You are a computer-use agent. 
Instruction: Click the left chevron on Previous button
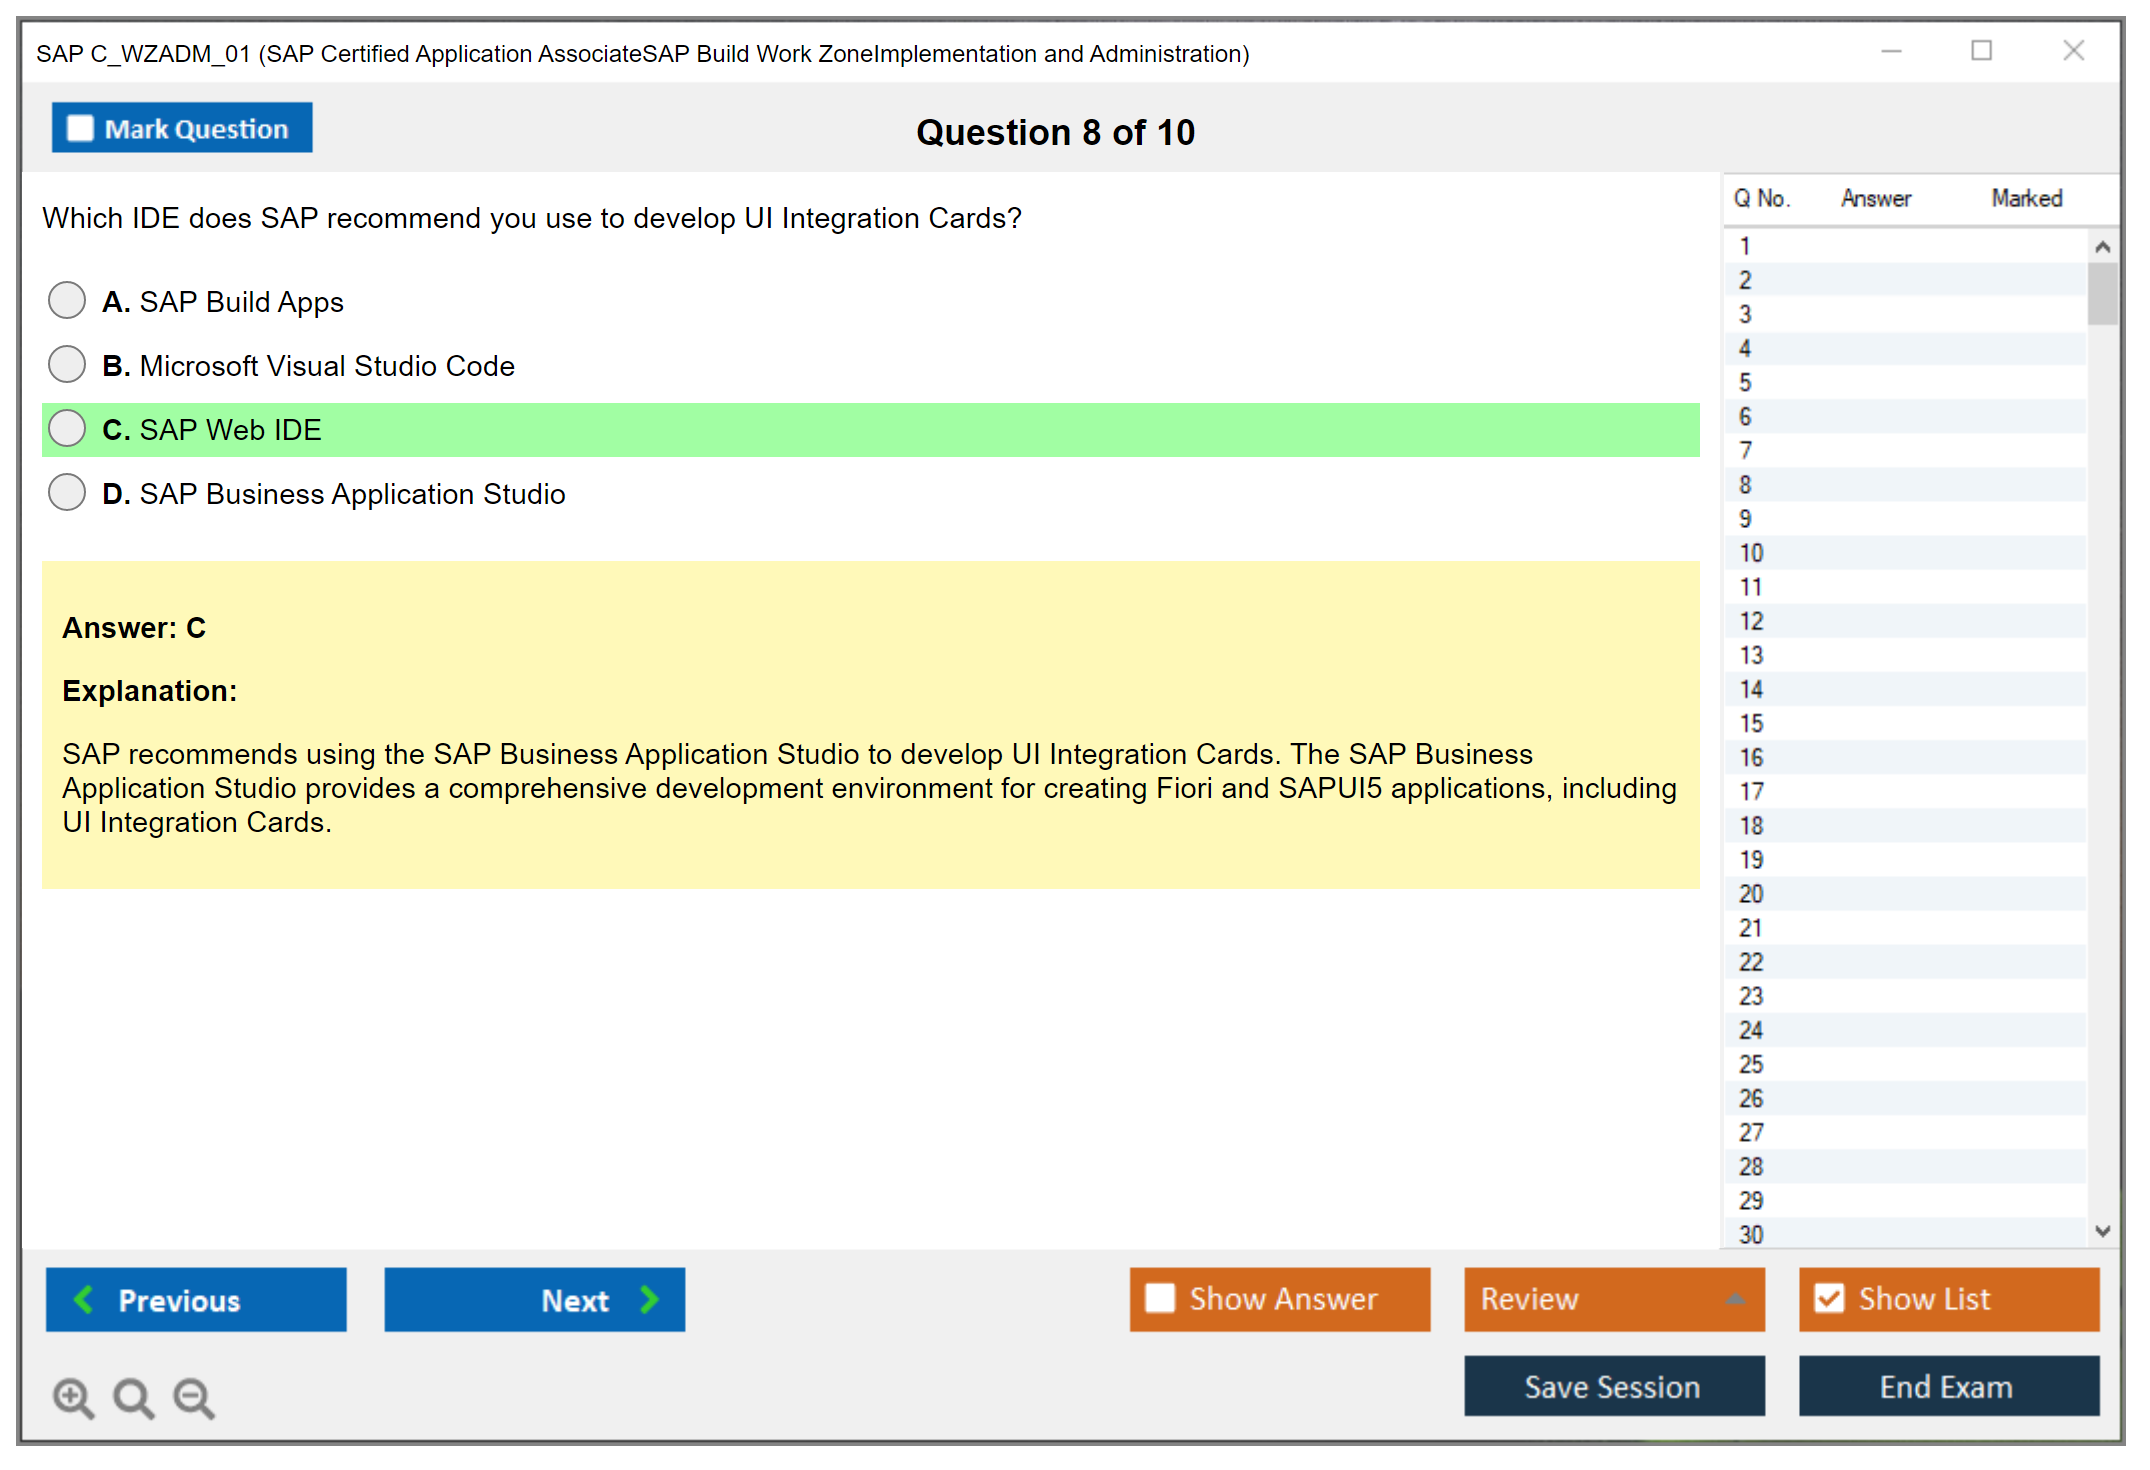coord(84,1299)
